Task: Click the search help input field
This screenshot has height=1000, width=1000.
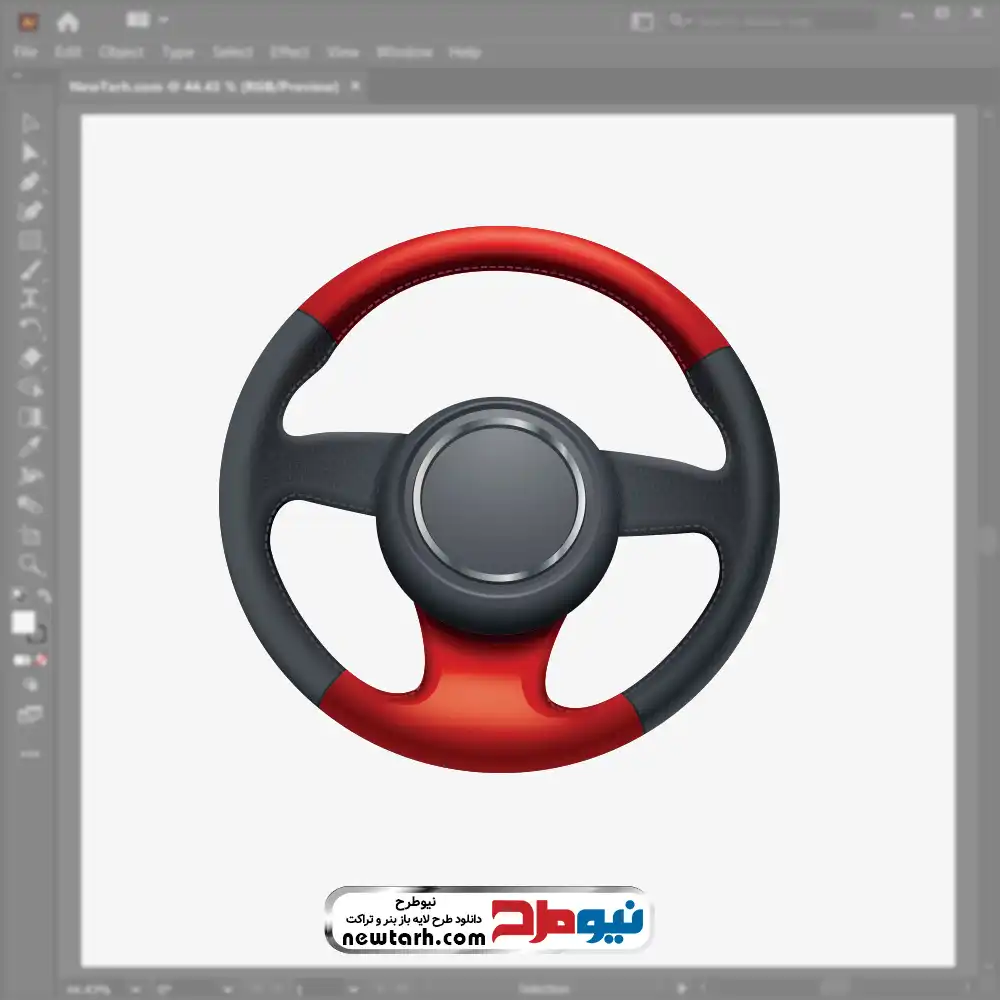Action: coord(770,21)
